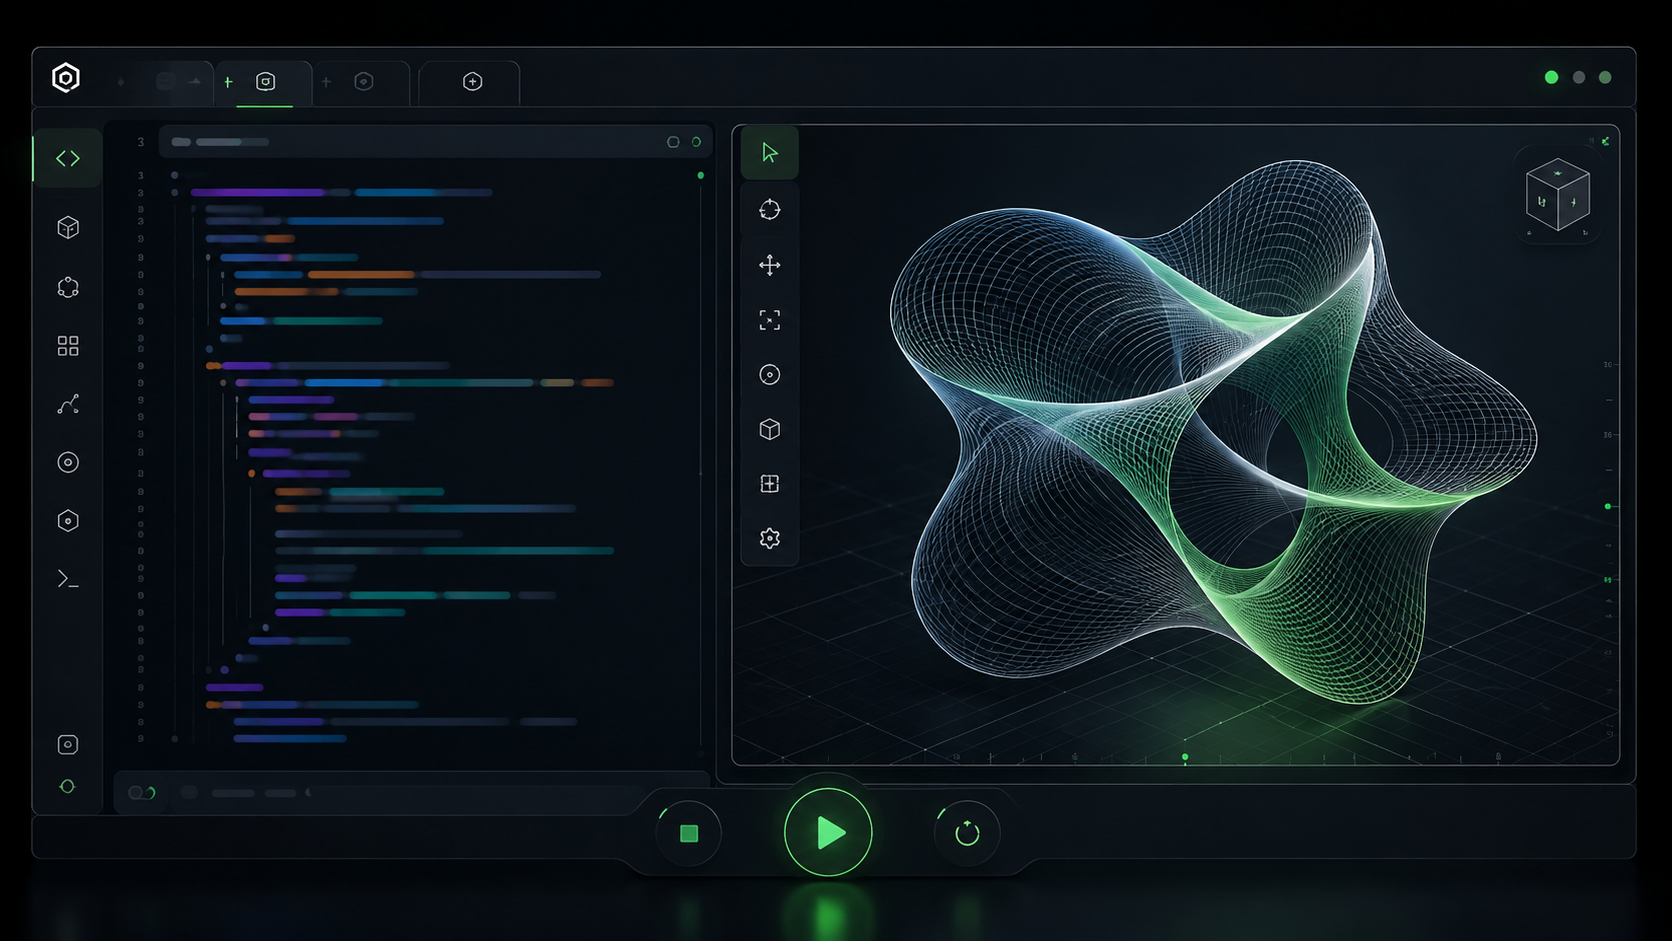This screenshot has width=1672, height=941.
Task: Select the arrow cursor tool in the viewport toolbar
Action: point(769,153)
